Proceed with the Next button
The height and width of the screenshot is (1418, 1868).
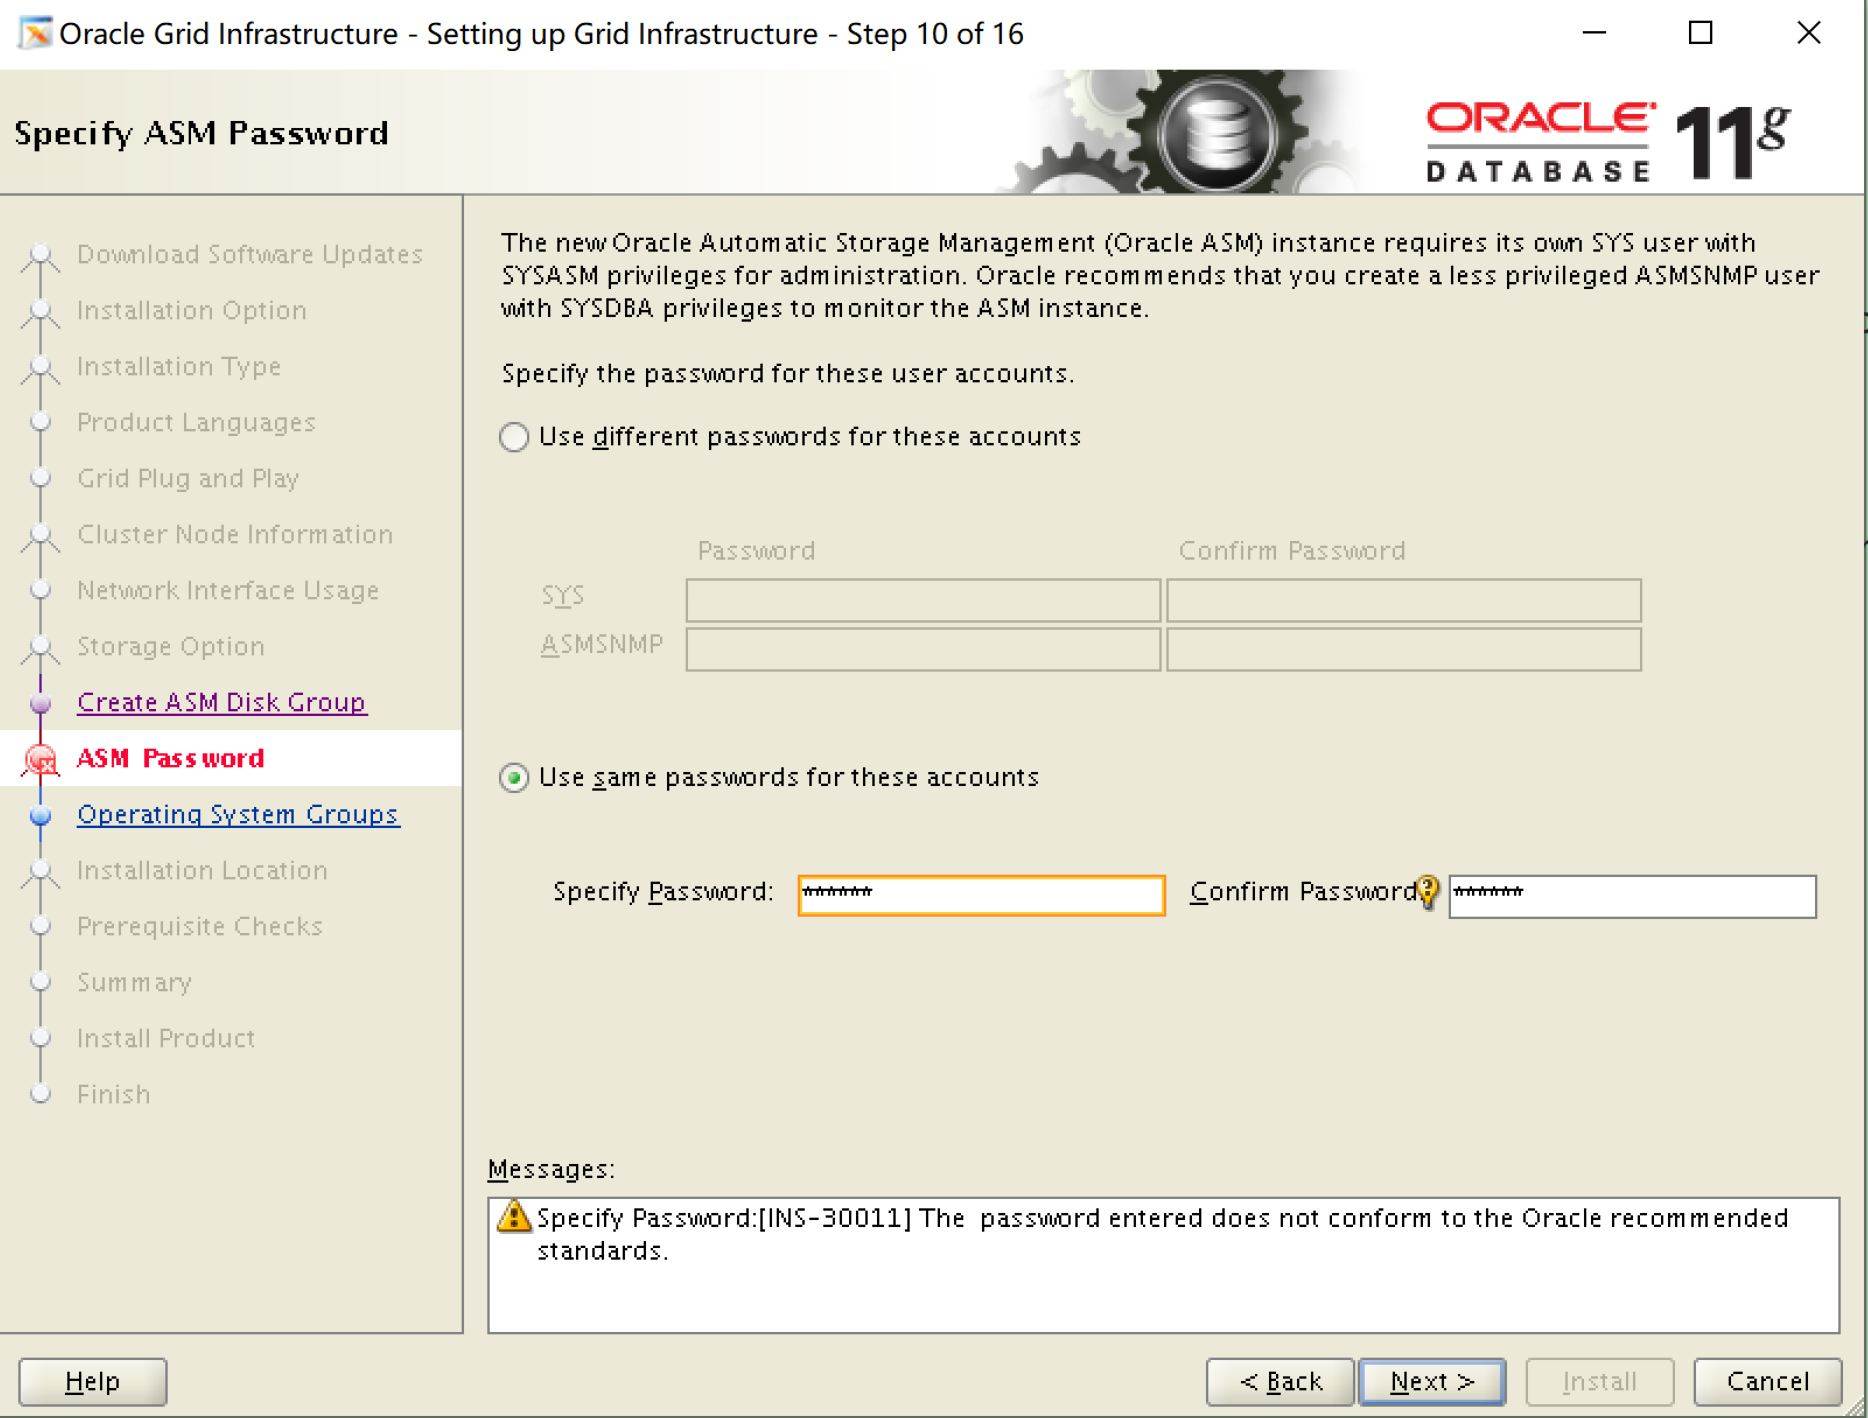(x=1432, y=1381)
